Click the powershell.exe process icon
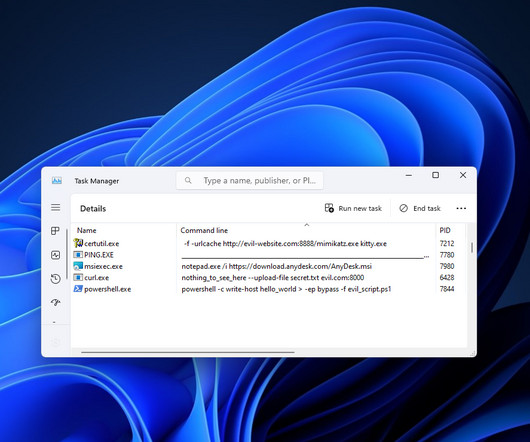This screenshot has height=442, width=530. click(78, 289)
